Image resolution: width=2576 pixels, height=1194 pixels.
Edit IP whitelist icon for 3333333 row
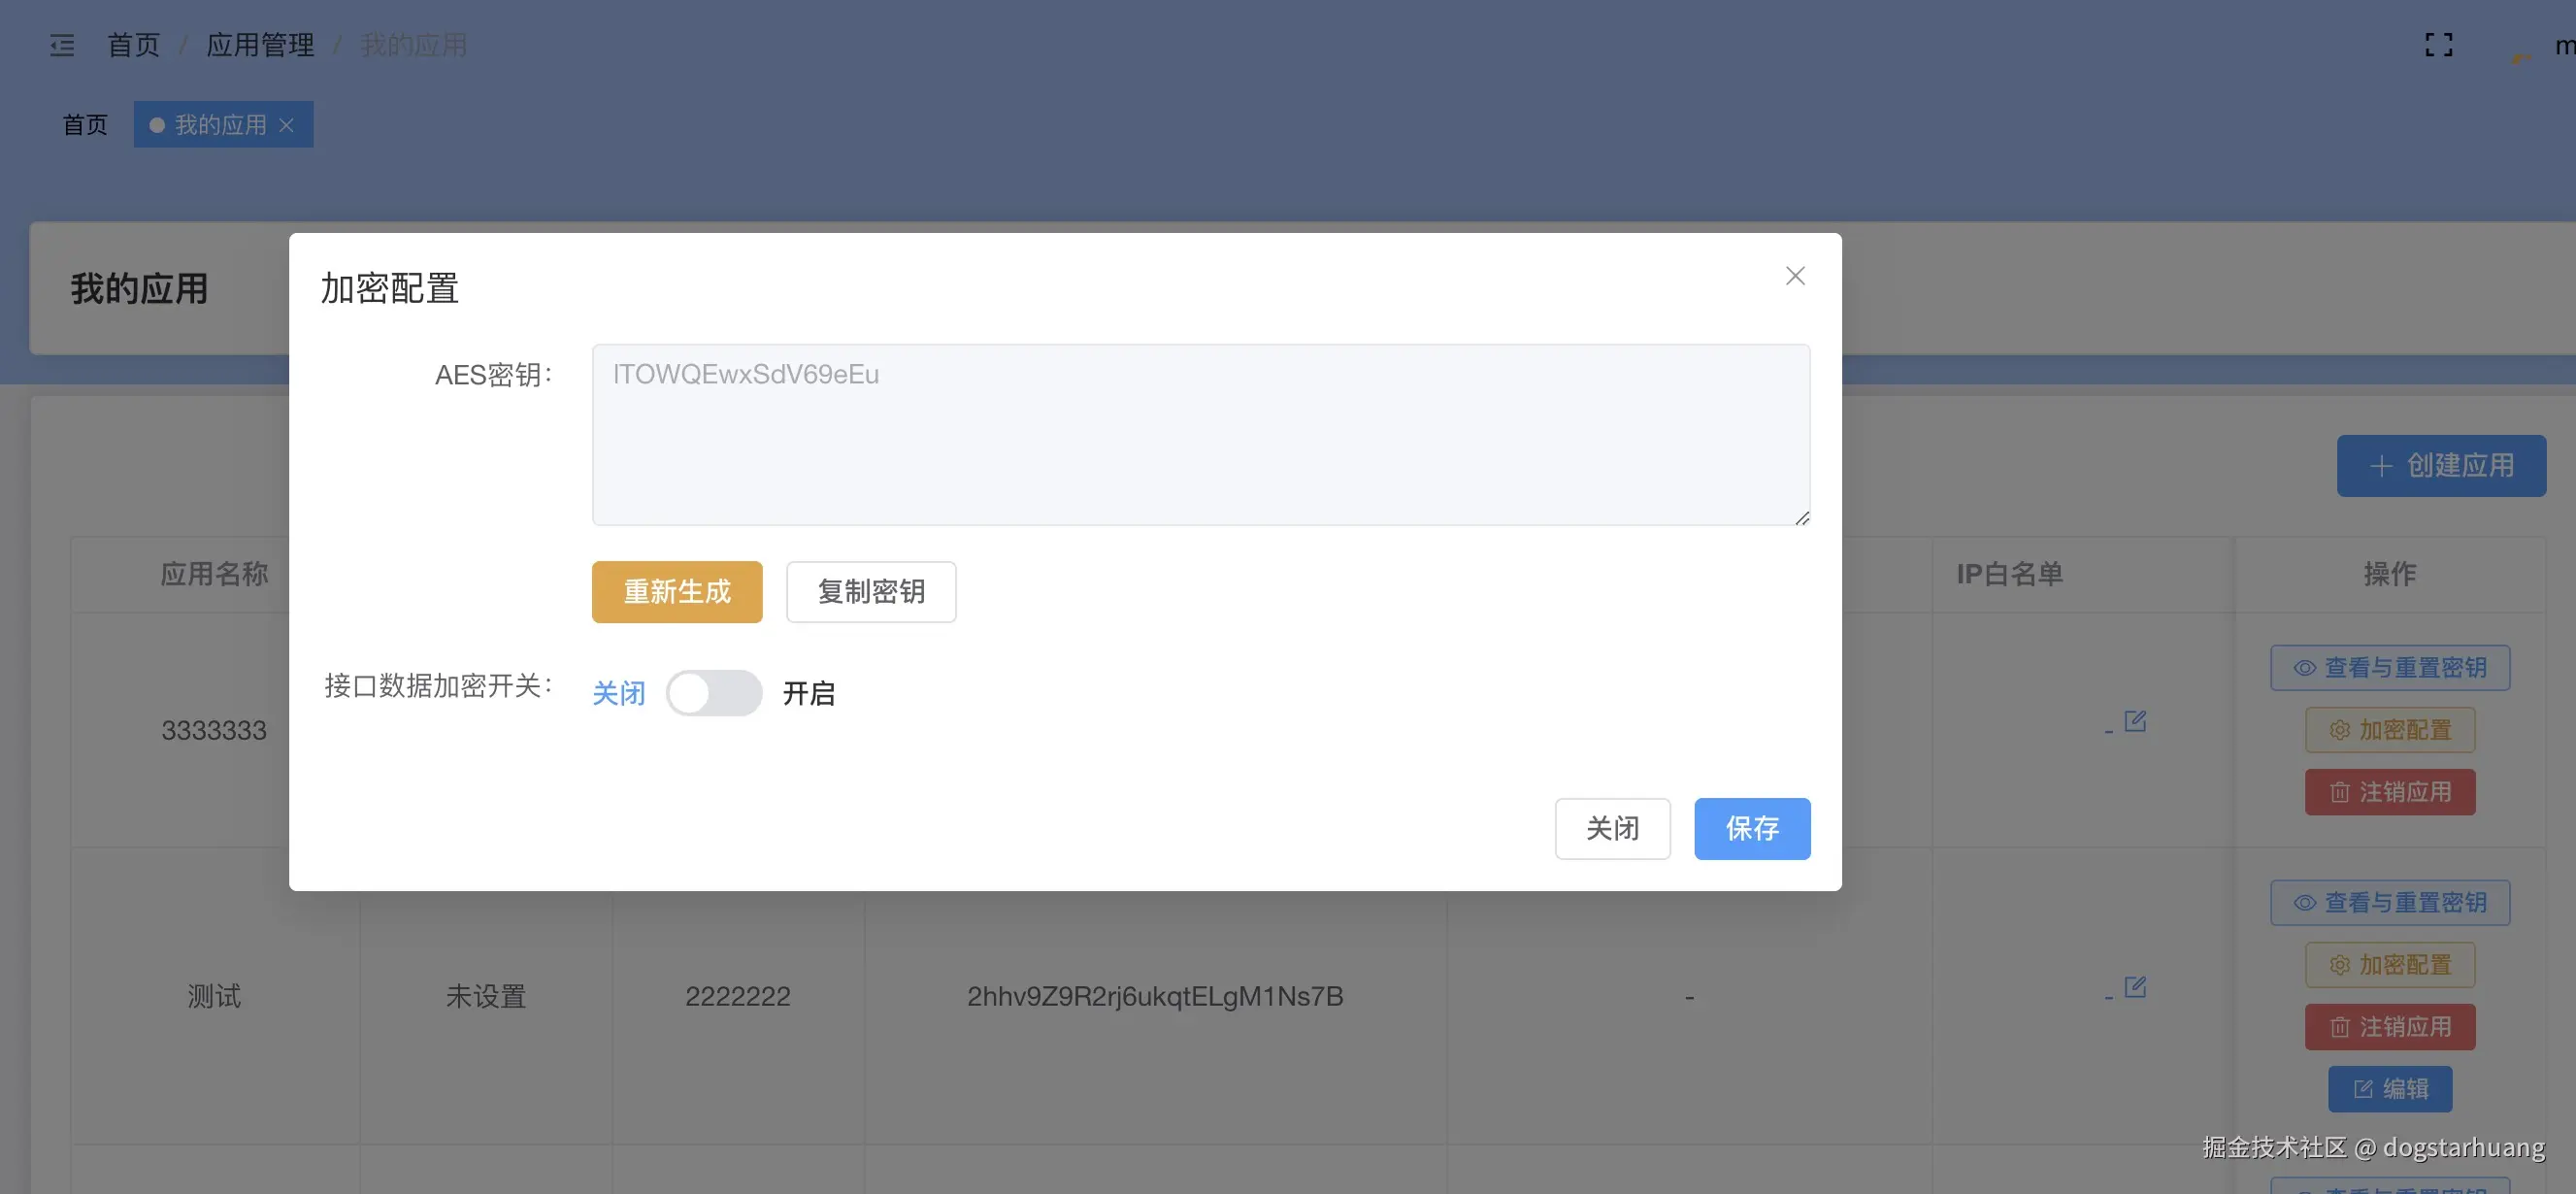point(2135,721)
